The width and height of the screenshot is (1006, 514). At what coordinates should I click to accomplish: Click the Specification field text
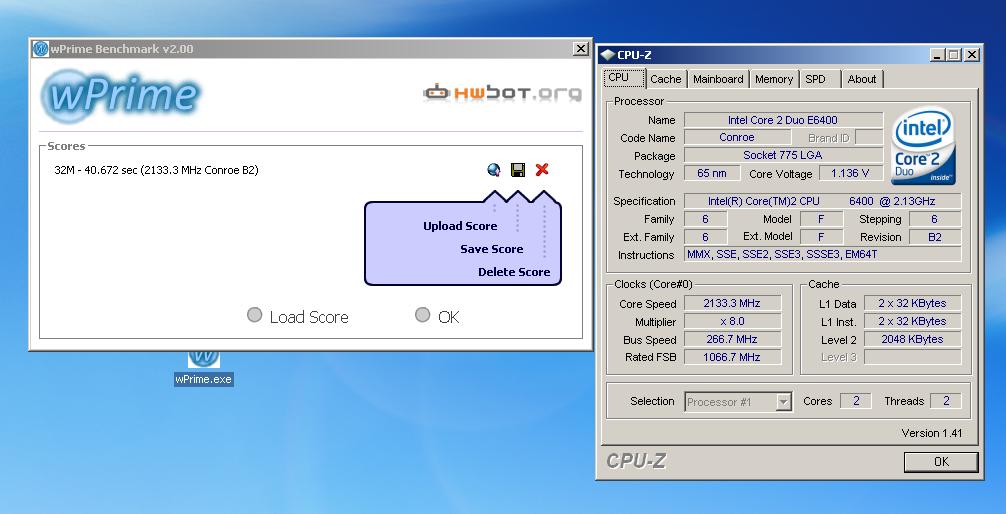823,201
